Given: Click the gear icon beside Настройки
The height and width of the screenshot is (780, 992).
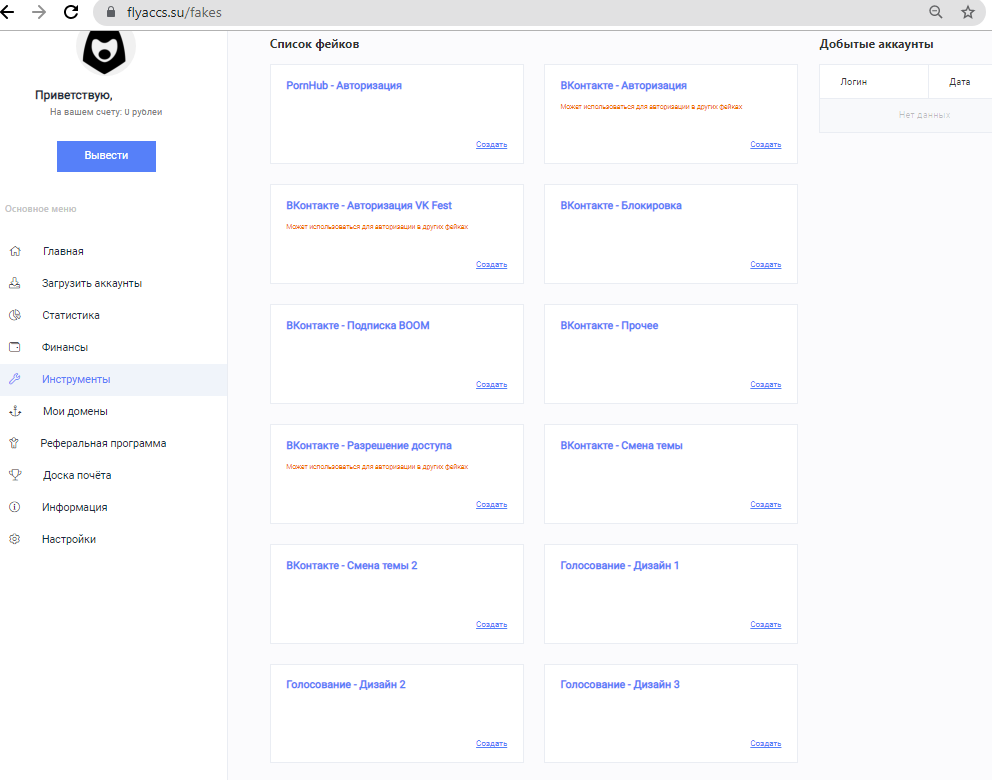Looking at the screenshot, I should click(15, 539).
